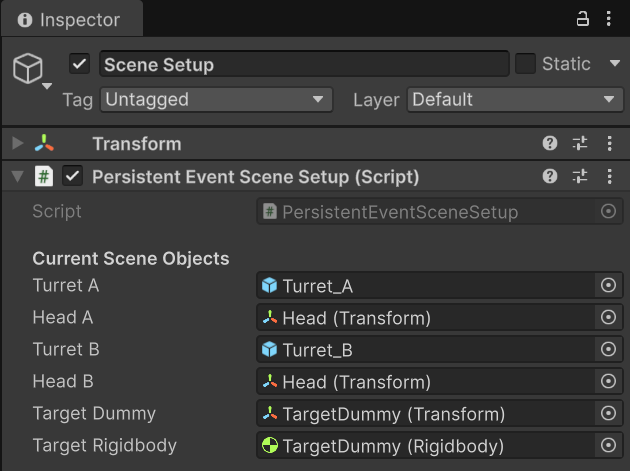Lock the Inspector panel
The height and width of the screenshot is (471, 630).
(x=583, y=19)
